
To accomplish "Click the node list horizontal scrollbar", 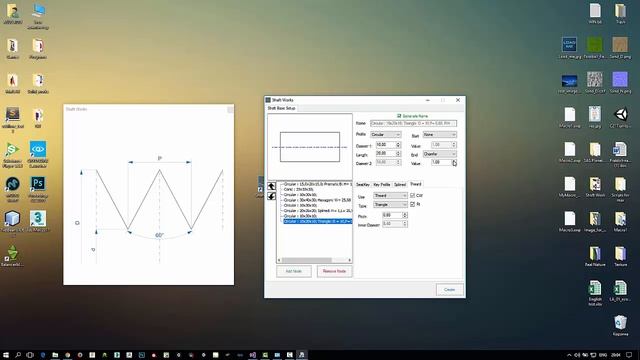I will [307, 260].
